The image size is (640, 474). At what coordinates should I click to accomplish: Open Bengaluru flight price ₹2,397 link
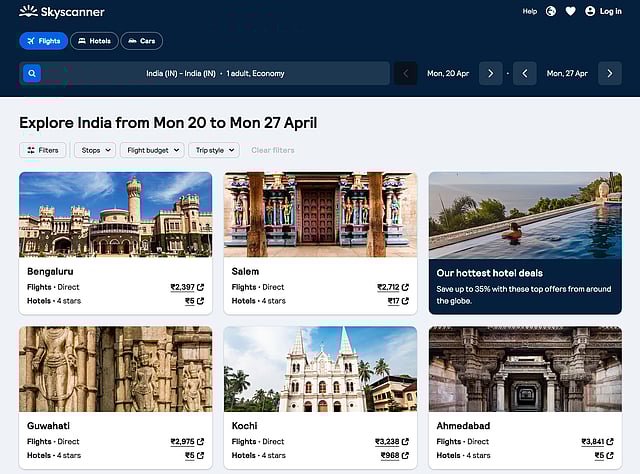[187, 287]
